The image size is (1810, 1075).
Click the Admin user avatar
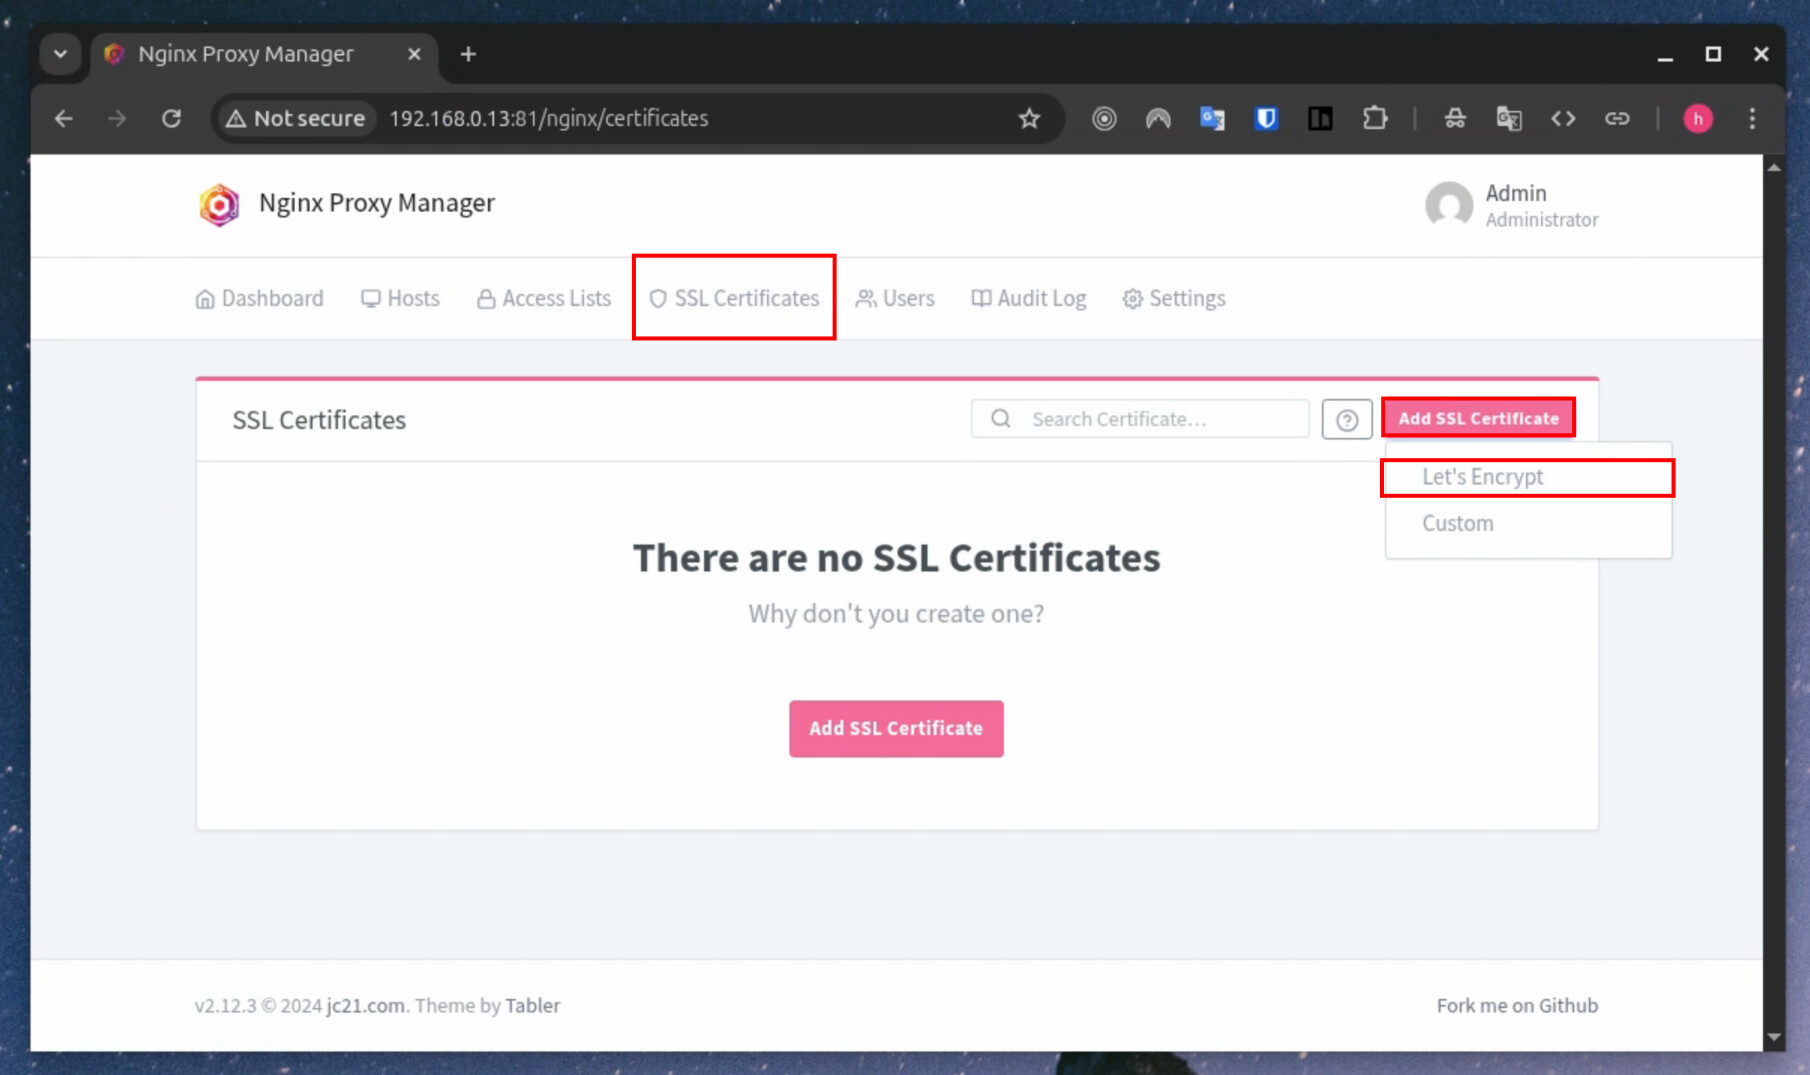(1449, 205)
